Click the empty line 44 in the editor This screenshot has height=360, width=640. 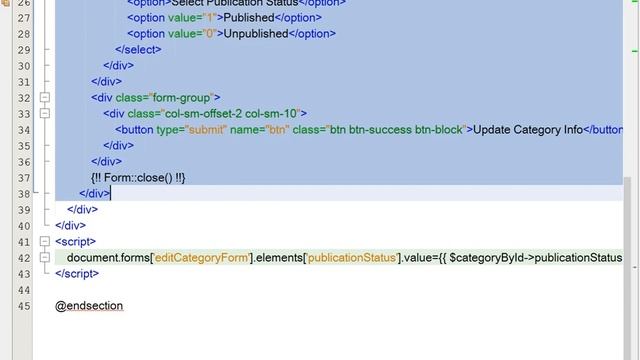point(339,290)
